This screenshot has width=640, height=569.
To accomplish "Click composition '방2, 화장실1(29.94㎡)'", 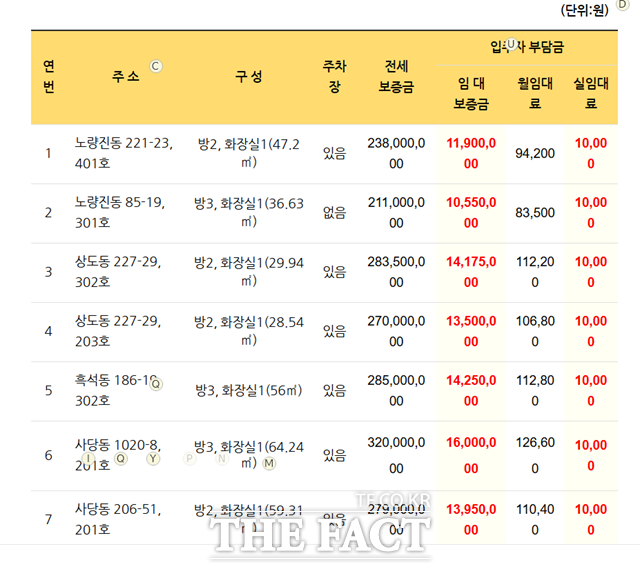I will [249, 272].
